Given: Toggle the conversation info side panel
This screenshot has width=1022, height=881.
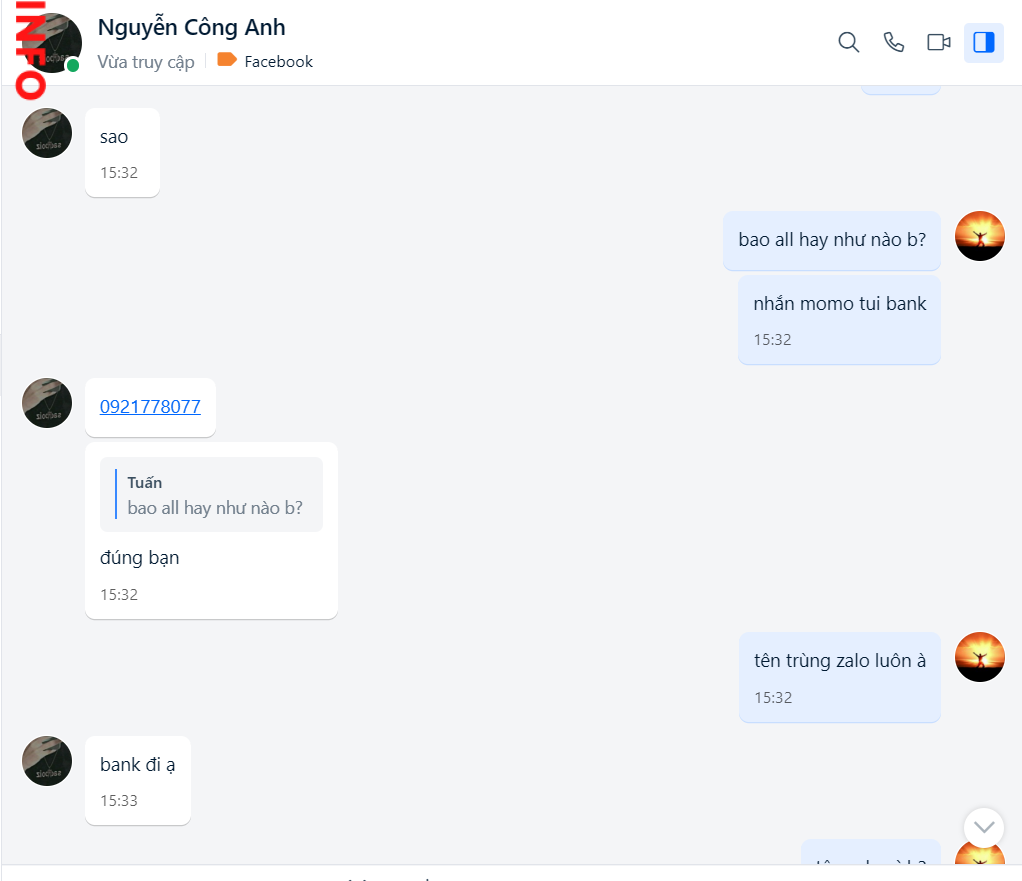Looking at the screenshot, I should 984,42.
